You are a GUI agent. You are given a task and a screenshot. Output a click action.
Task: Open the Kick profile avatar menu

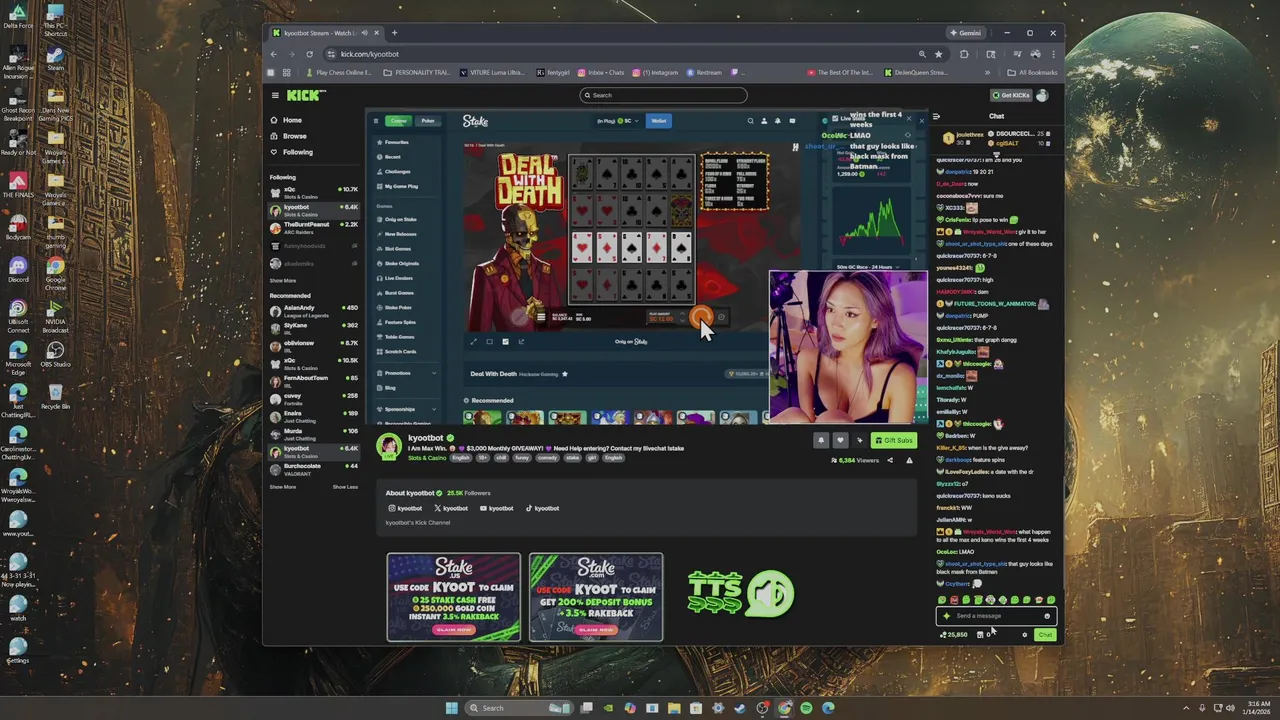(x=1042, y=95)
